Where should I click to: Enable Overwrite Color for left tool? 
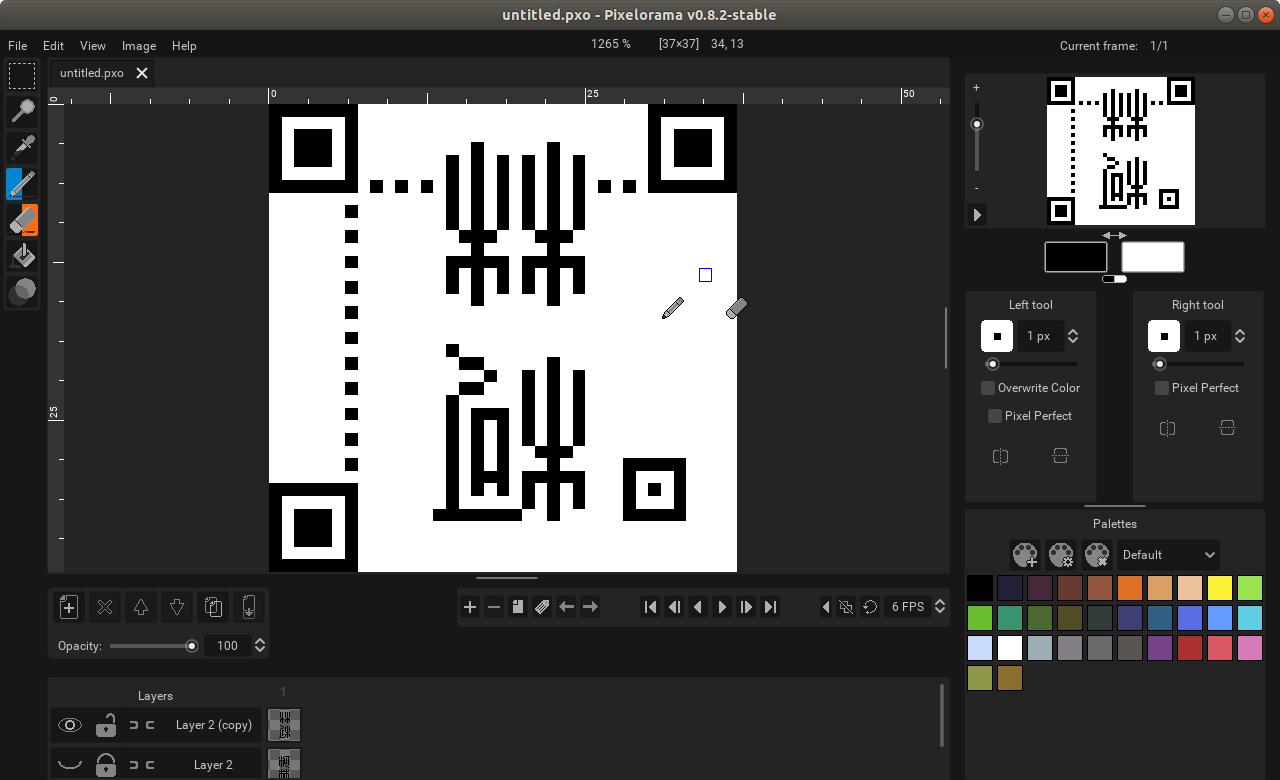point(1031,388)
